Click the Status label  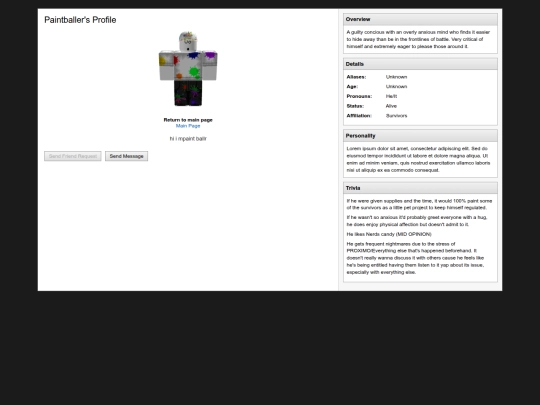[355, 106]
